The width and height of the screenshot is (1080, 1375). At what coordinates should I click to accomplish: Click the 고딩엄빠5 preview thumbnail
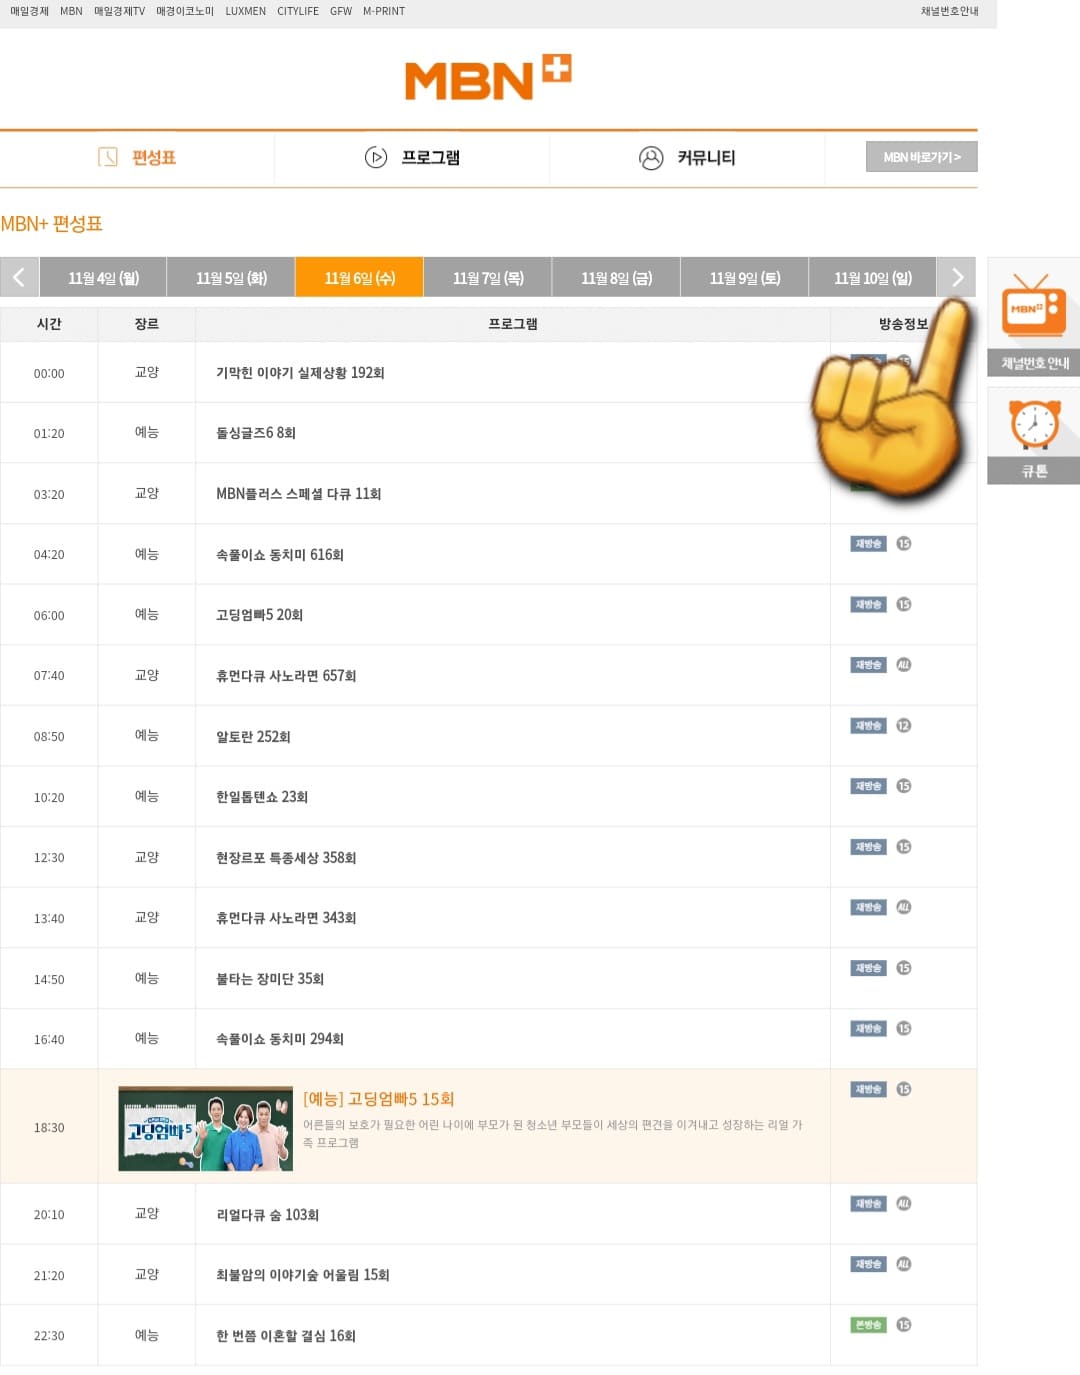pos(204,1126)
